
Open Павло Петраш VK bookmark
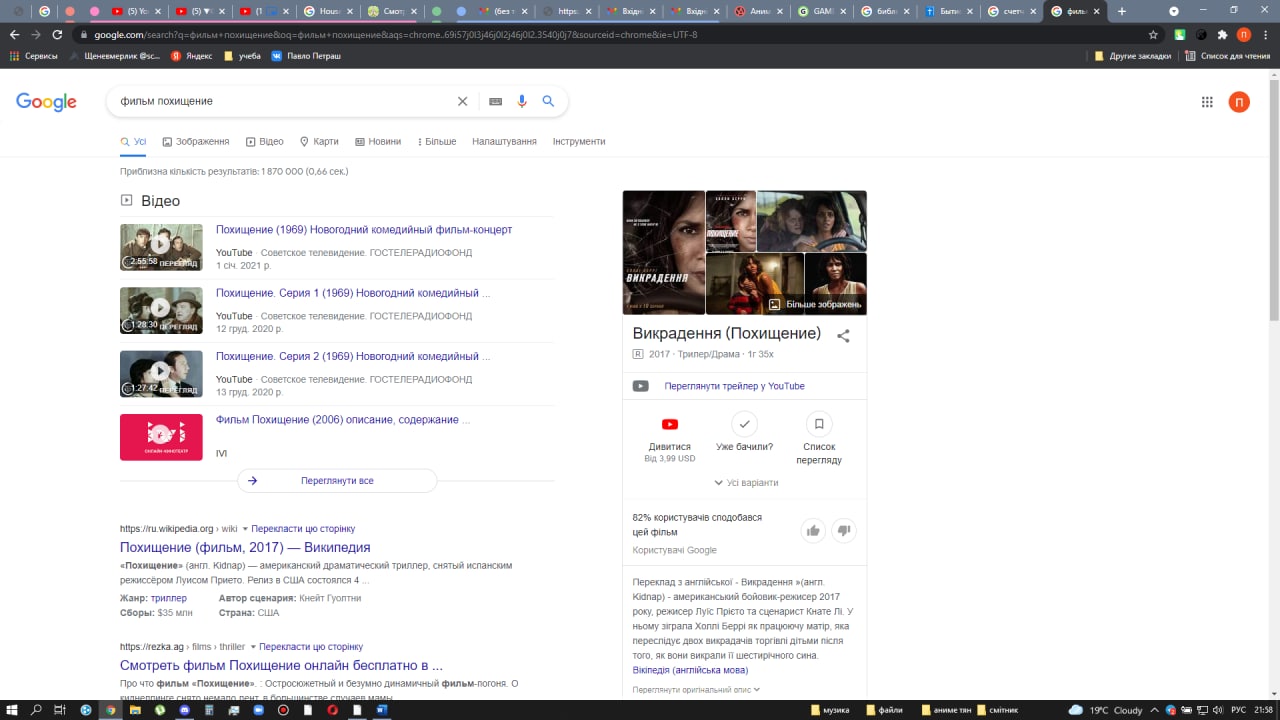point(306,56)
